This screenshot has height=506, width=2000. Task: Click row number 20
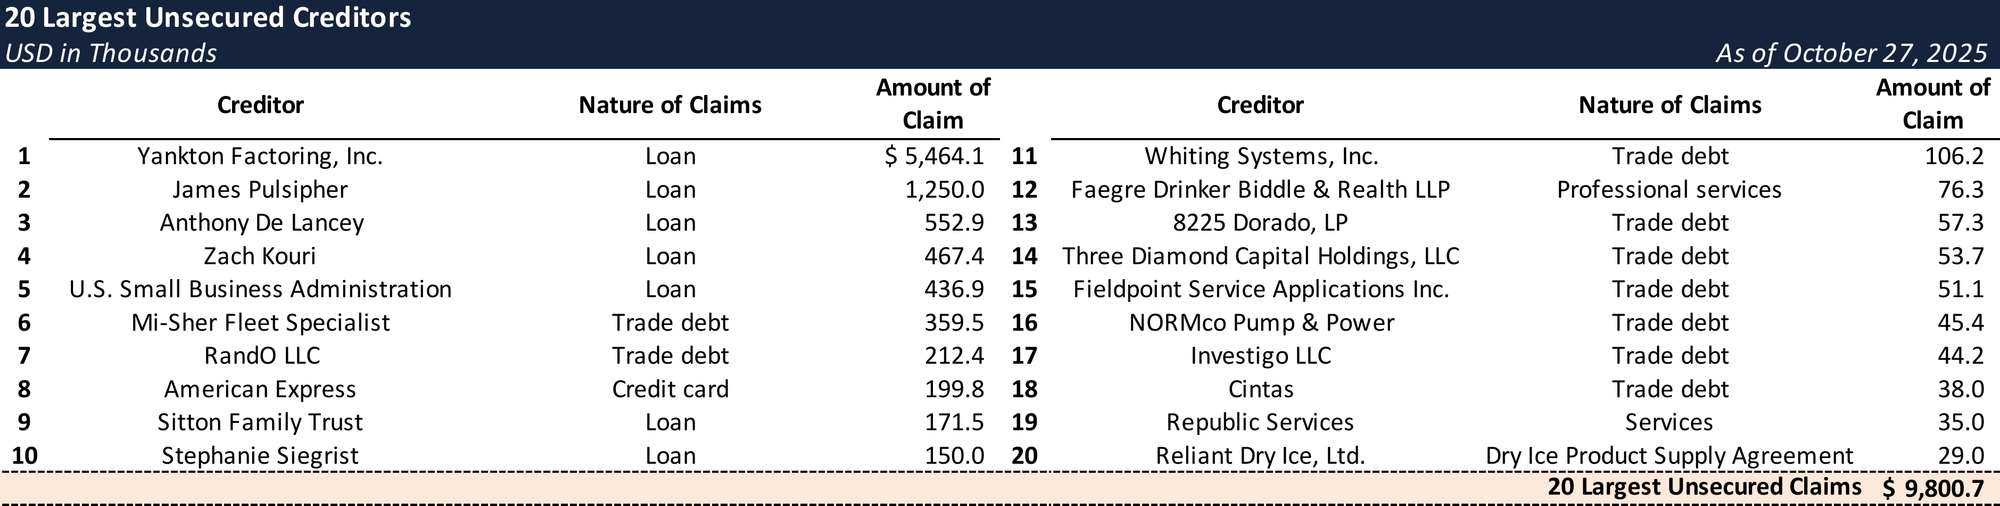point(1024,456)
